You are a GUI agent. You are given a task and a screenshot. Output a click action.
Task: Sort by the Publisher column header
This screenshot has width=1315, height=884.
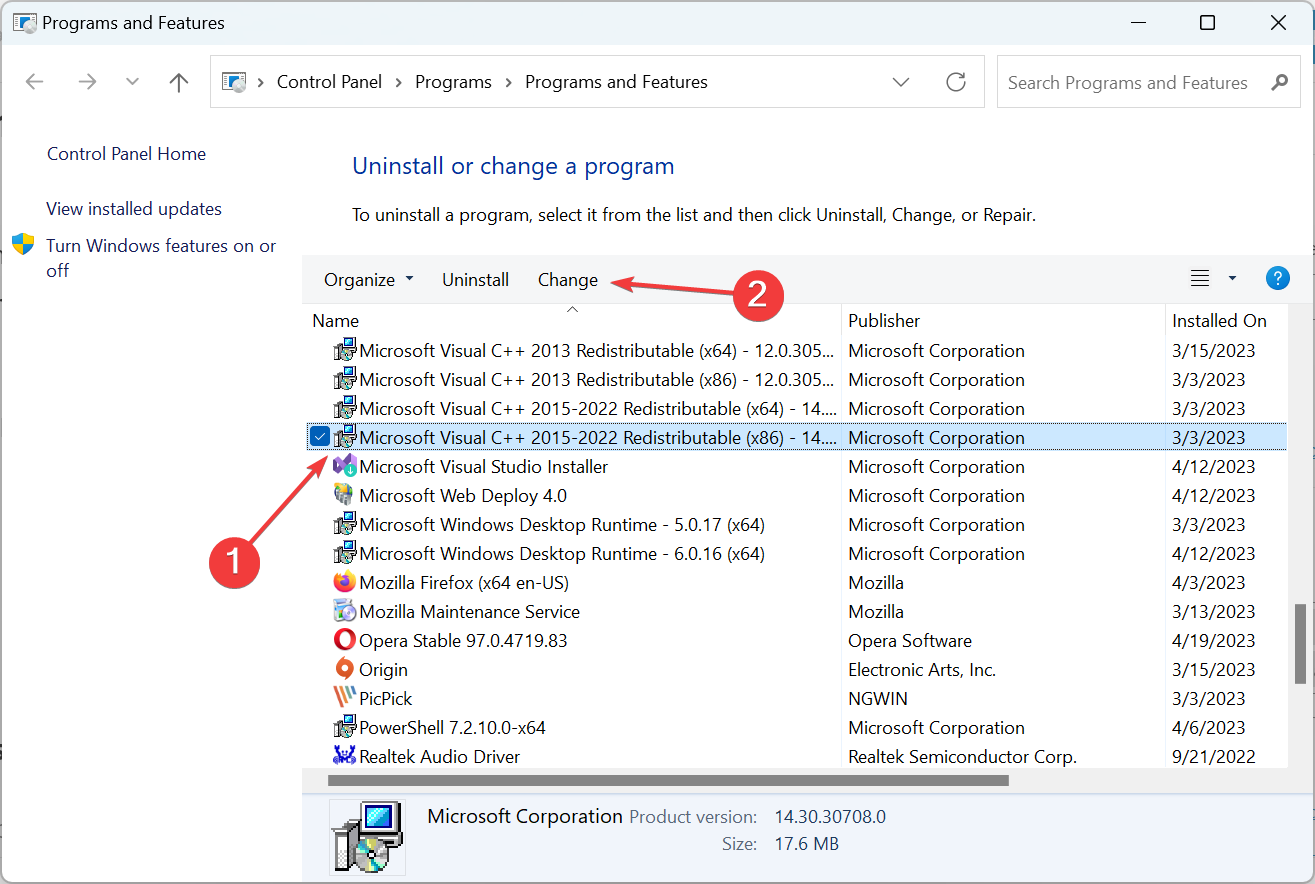[884, 321]
